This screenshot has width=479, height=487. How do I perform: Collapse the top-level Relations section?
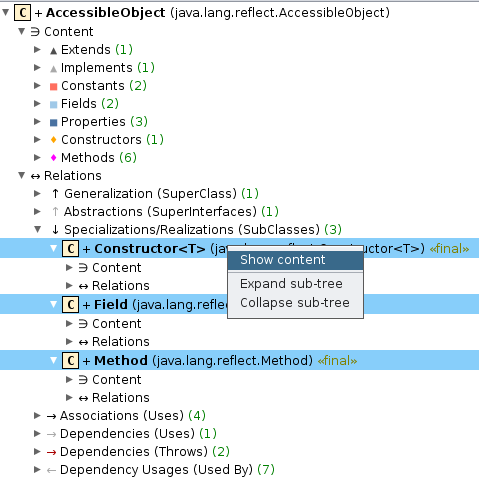click(x=22, y=175)
